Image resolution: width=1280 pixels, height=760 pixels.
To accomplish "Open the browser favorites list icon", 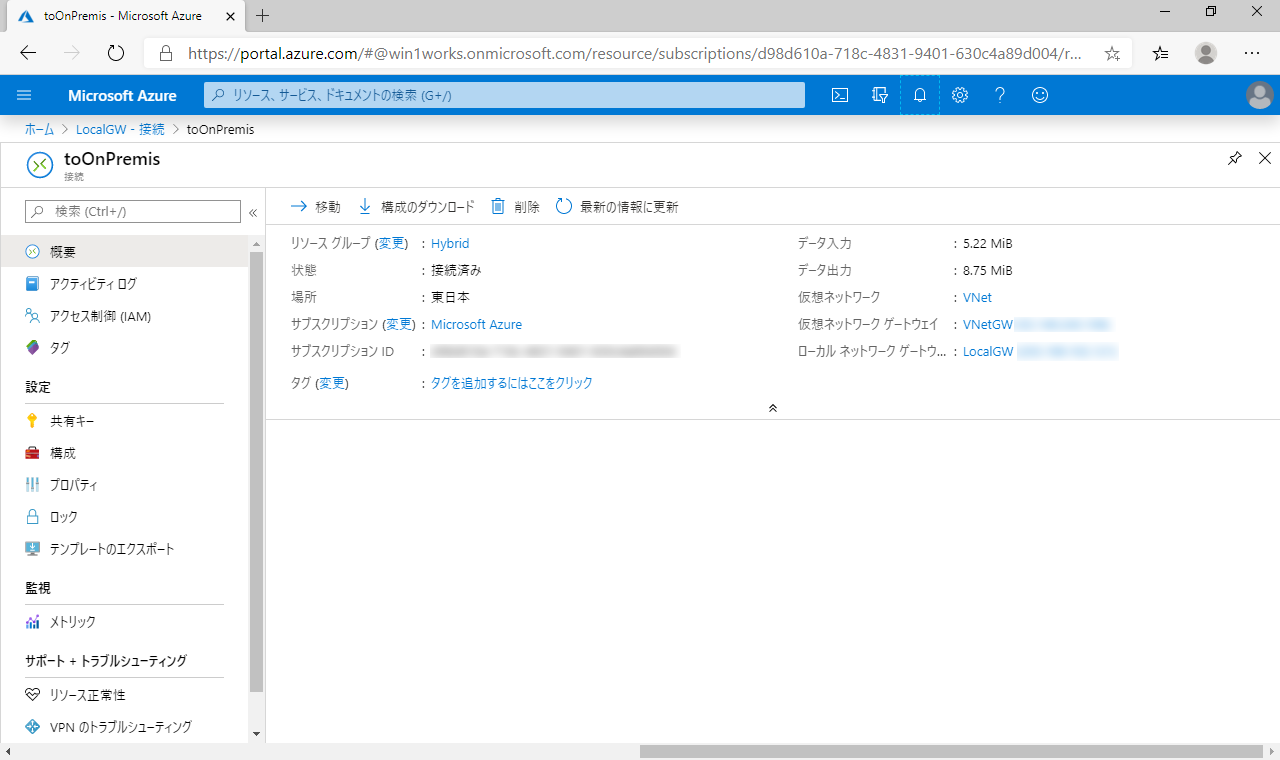I will tap(1160, 54).
